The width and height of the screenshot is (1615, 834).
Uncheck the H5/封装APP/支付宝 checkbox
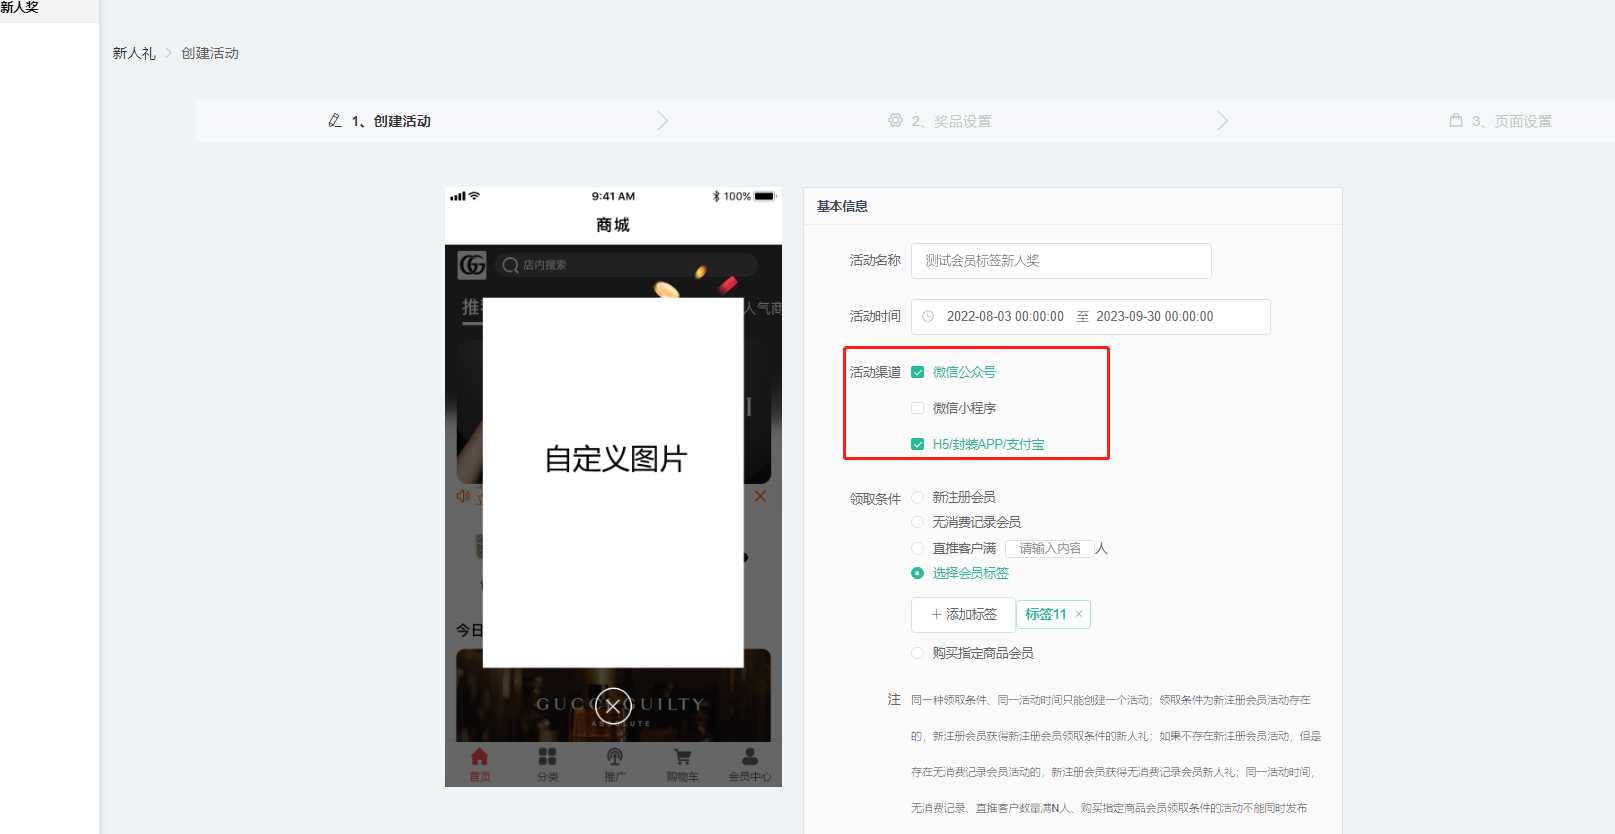(917, 444)
